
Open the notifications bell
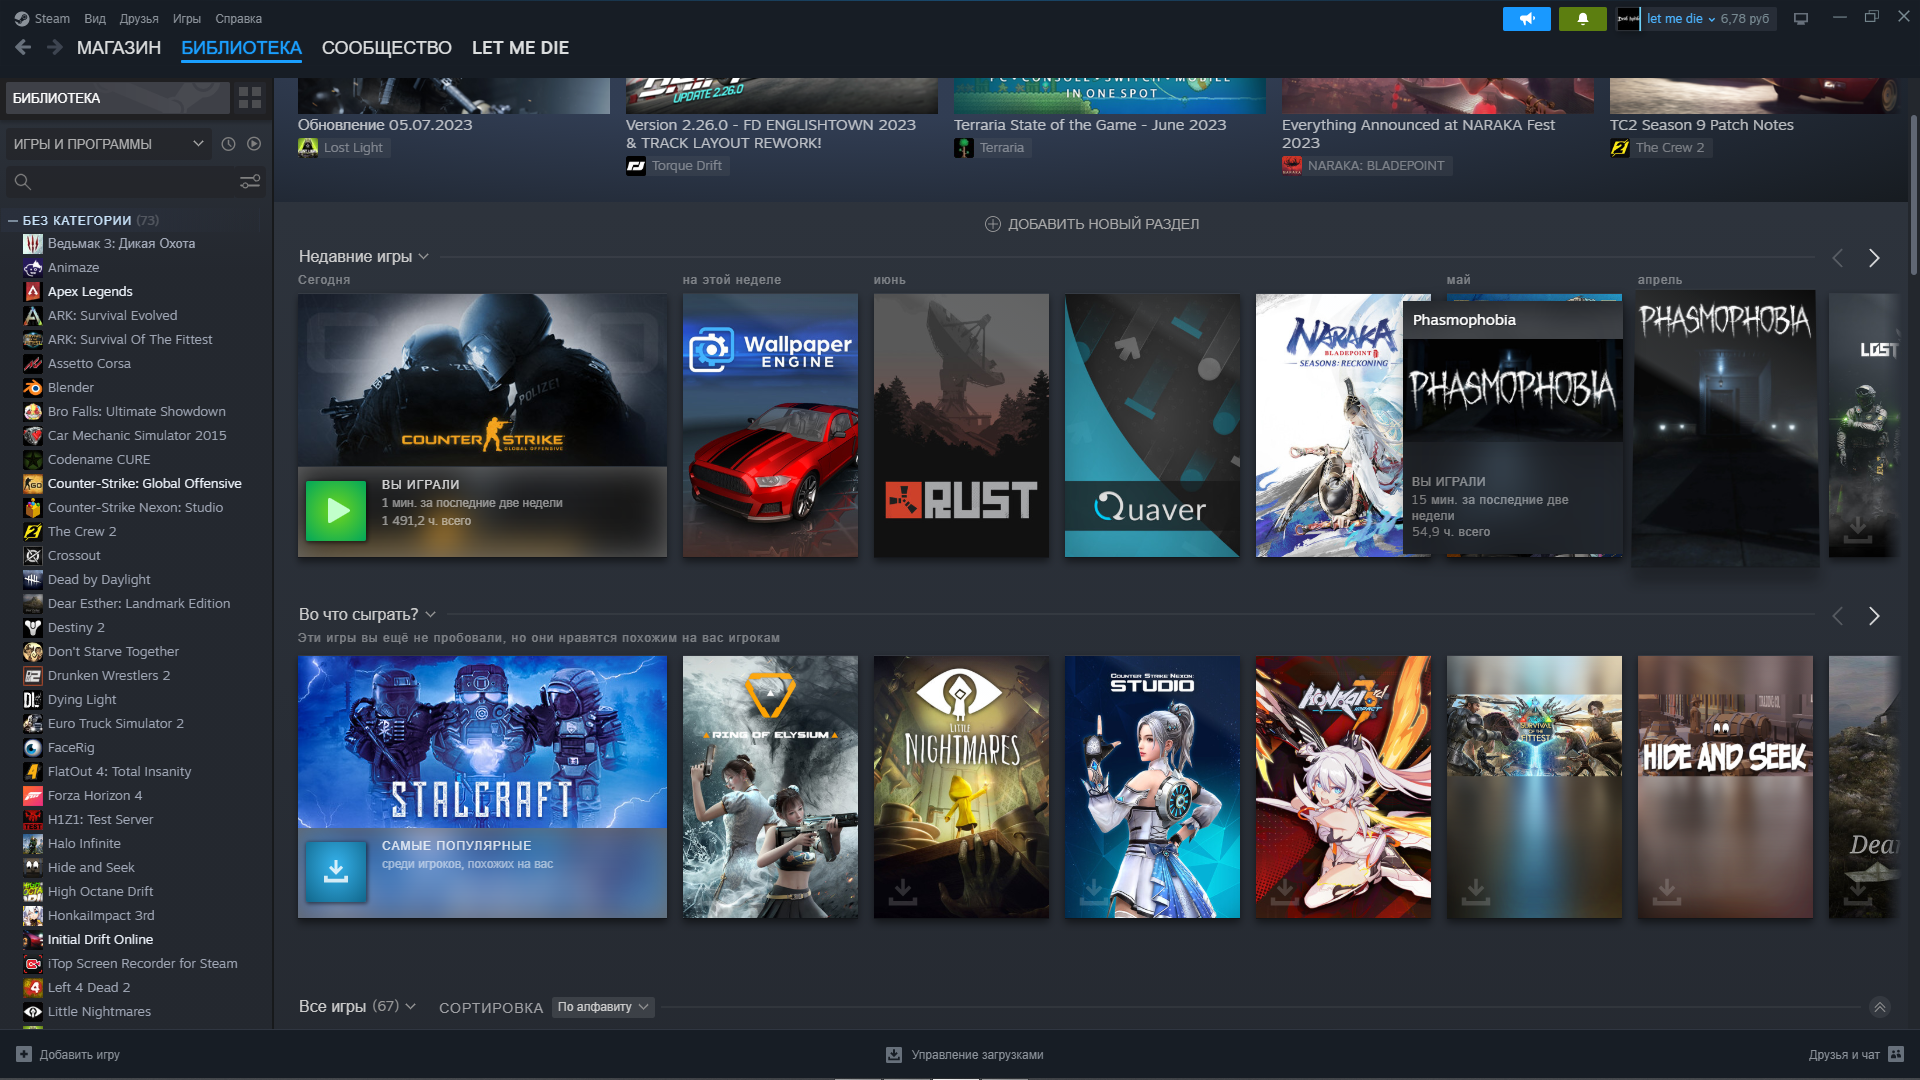pyautogui.click(x=1582, y=19)
